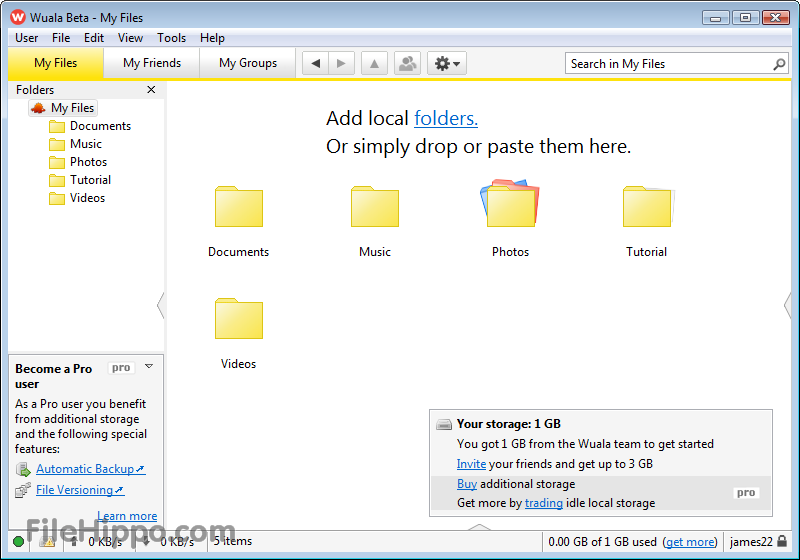Click the pro badge beside Become a Pro
Screen dimensions: 800x560
tap(121, 368)
